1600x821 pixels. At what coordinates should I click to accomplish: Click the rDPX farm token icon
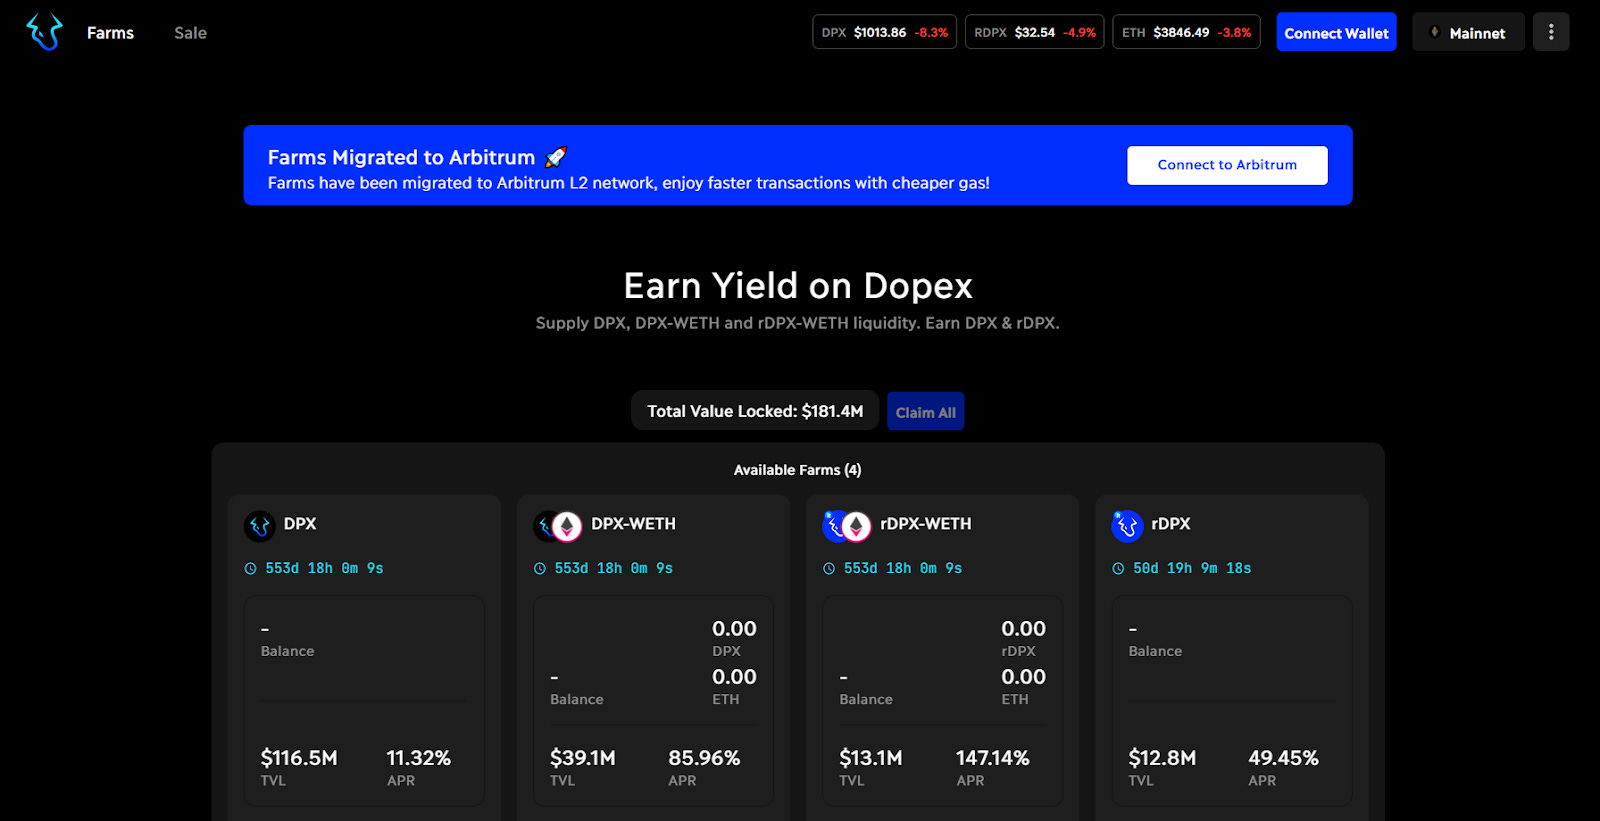pos(1127,525)
